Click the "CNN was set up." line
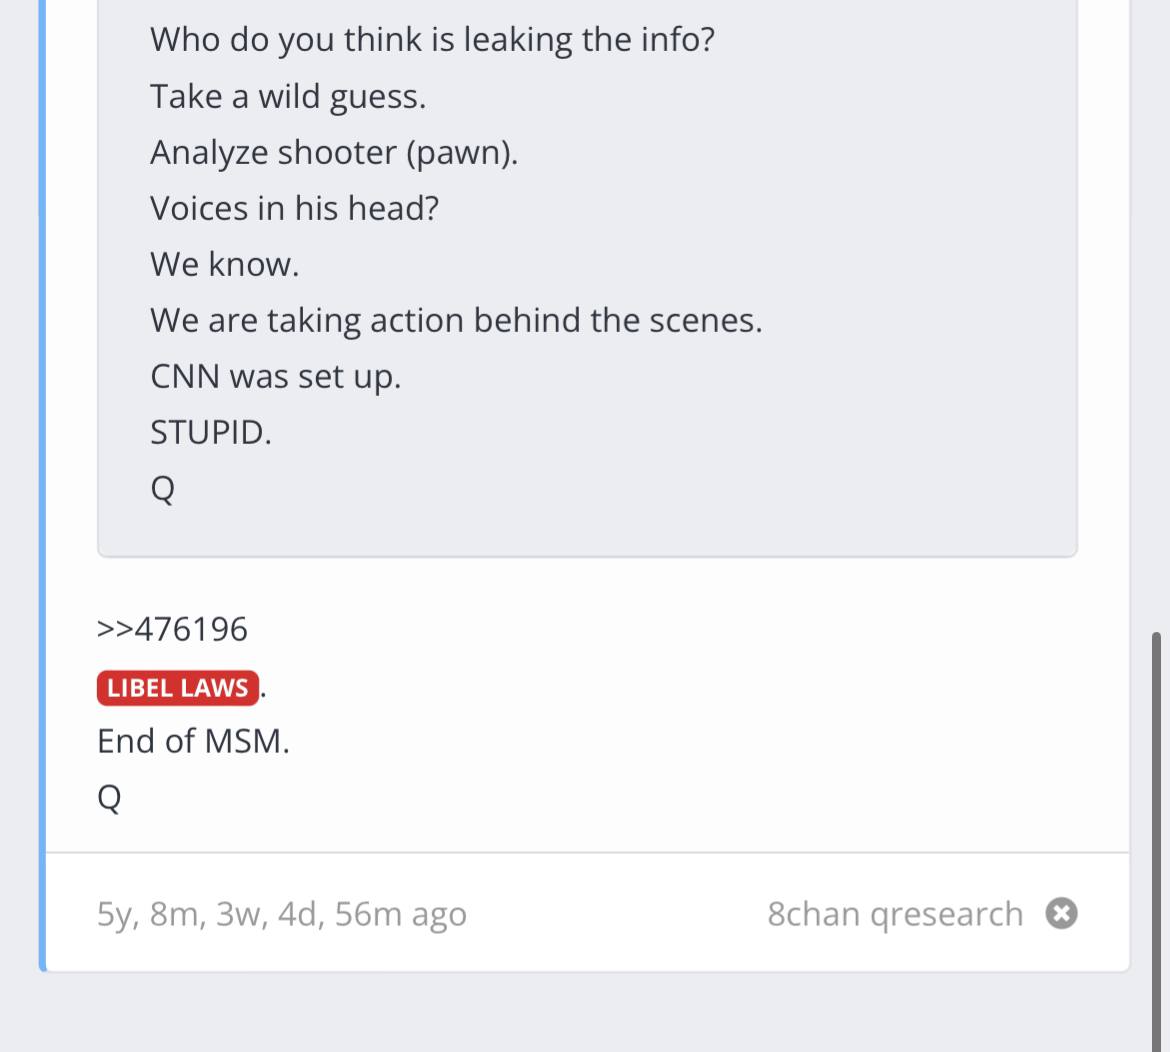 pyautogui.click(x=275, y=376)
